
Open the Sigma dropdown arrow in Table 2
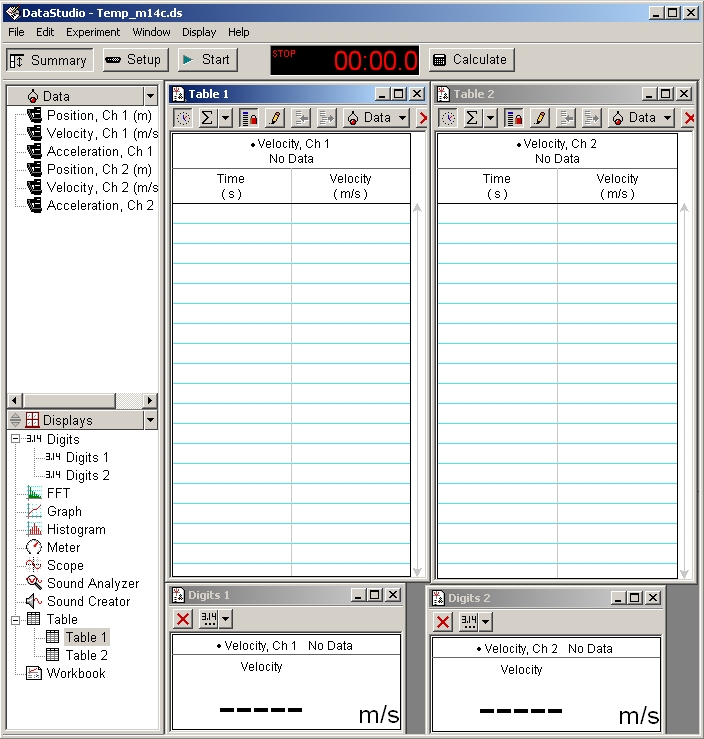[491, 118]
